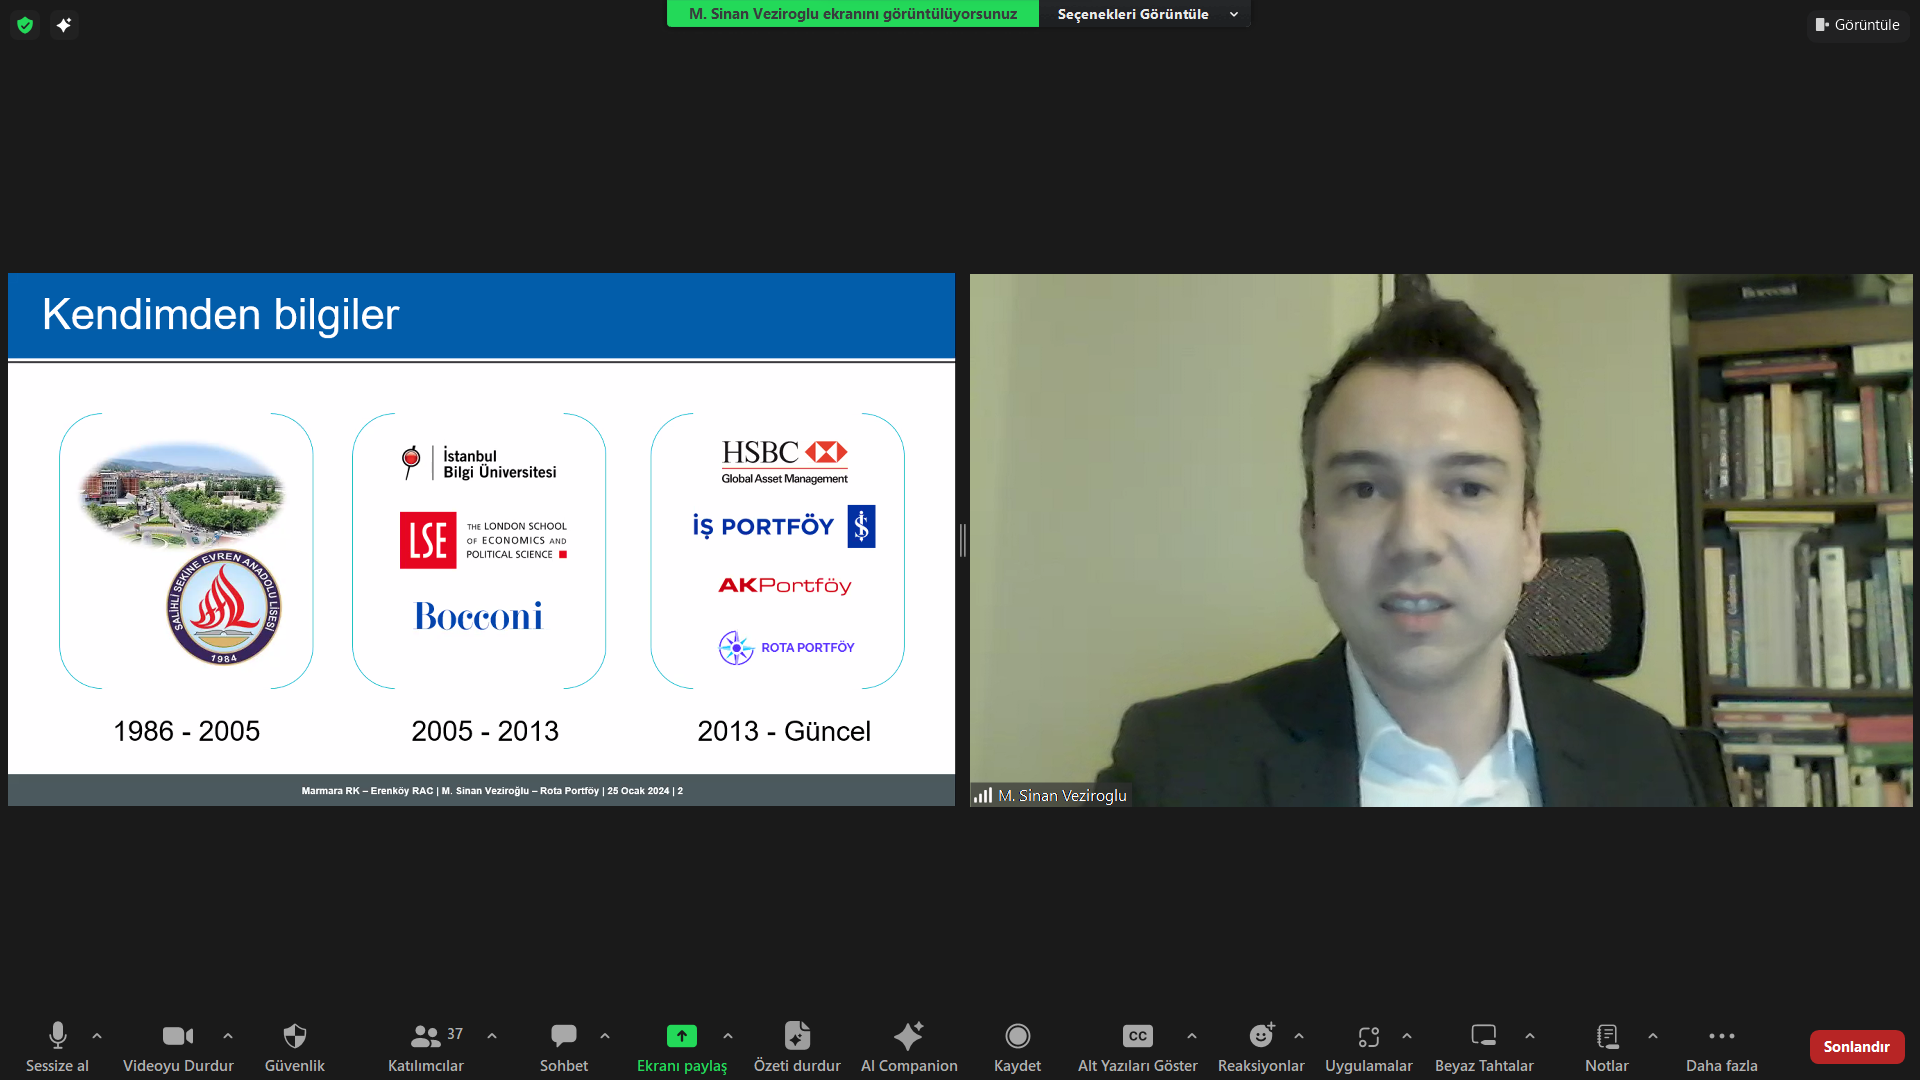The width and height of the screenshot is (1920, 1080).
Task: Click the HSBC Global Asset Management logo
Action: click(785, 462)
